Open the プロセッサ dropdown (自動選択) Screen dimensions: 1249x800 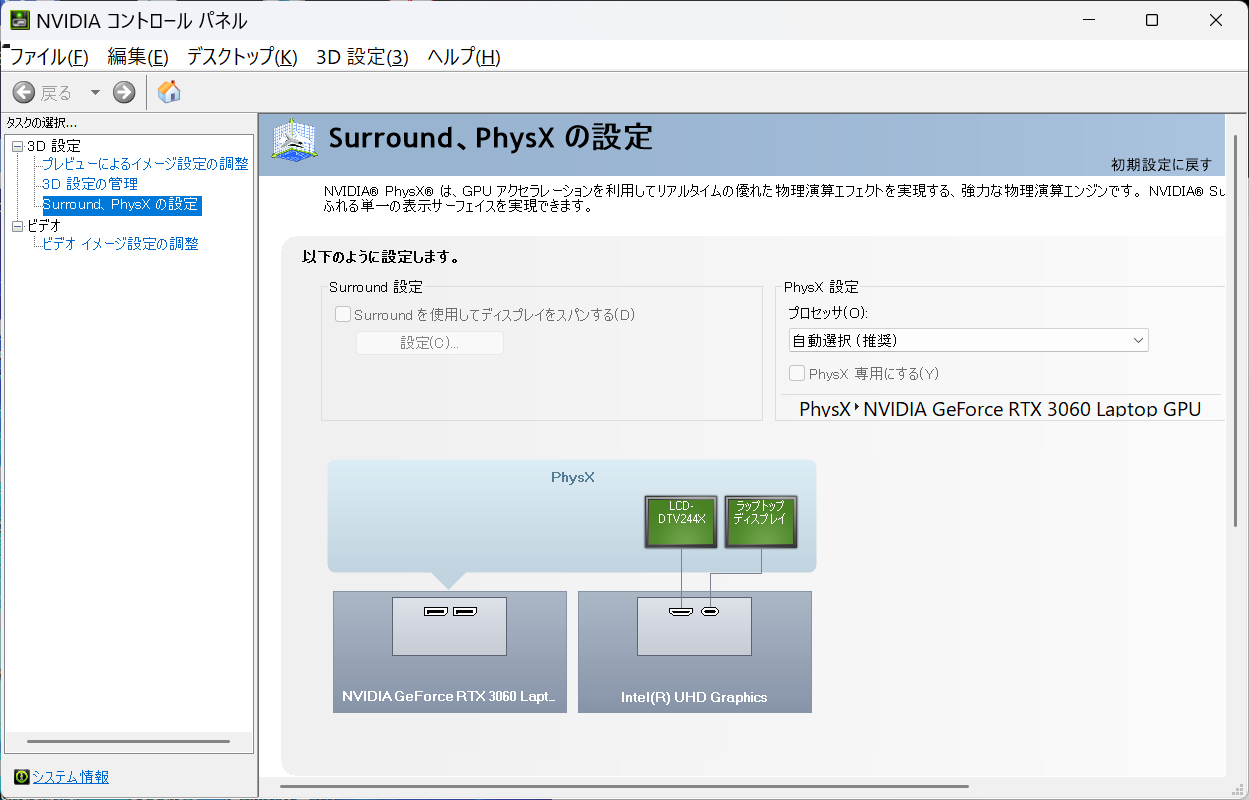coord(968,340)
